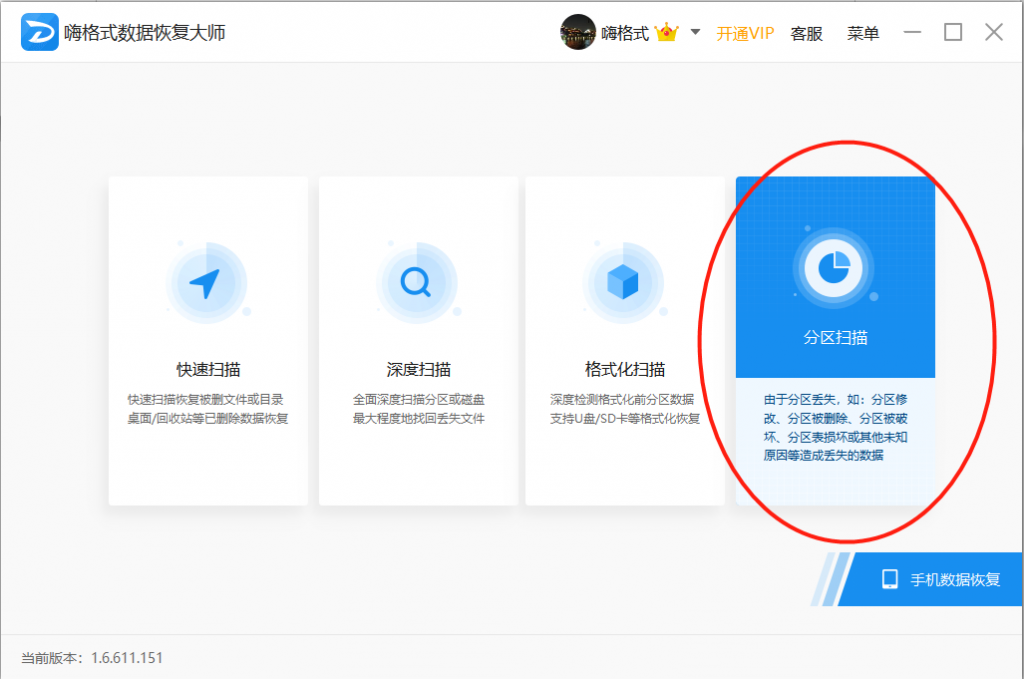The width and height of the screenshot is (1024, 679).
Task: Click the 嗨格式 app logo icon
Action: point(39,32)
